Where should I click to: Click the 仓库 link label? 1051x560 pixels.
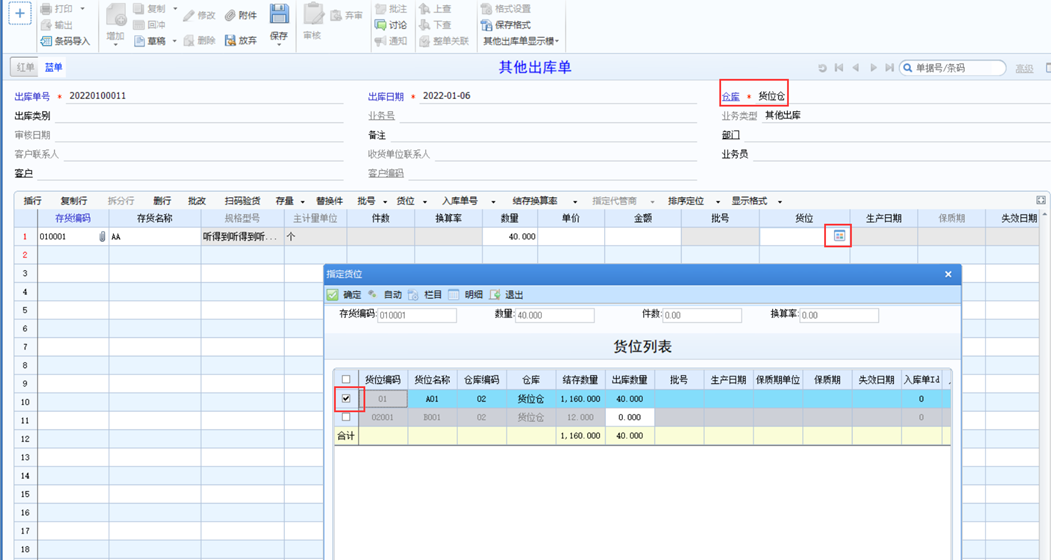point(731,97)
